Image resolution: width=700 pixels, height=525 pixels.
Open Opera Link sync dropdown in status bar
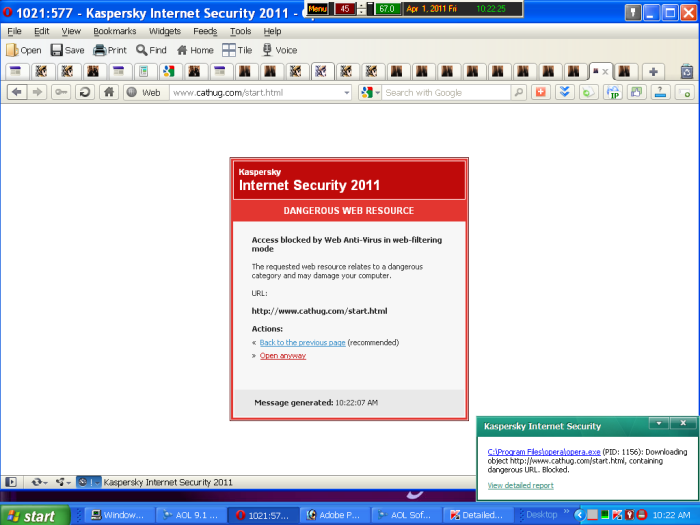39,482
